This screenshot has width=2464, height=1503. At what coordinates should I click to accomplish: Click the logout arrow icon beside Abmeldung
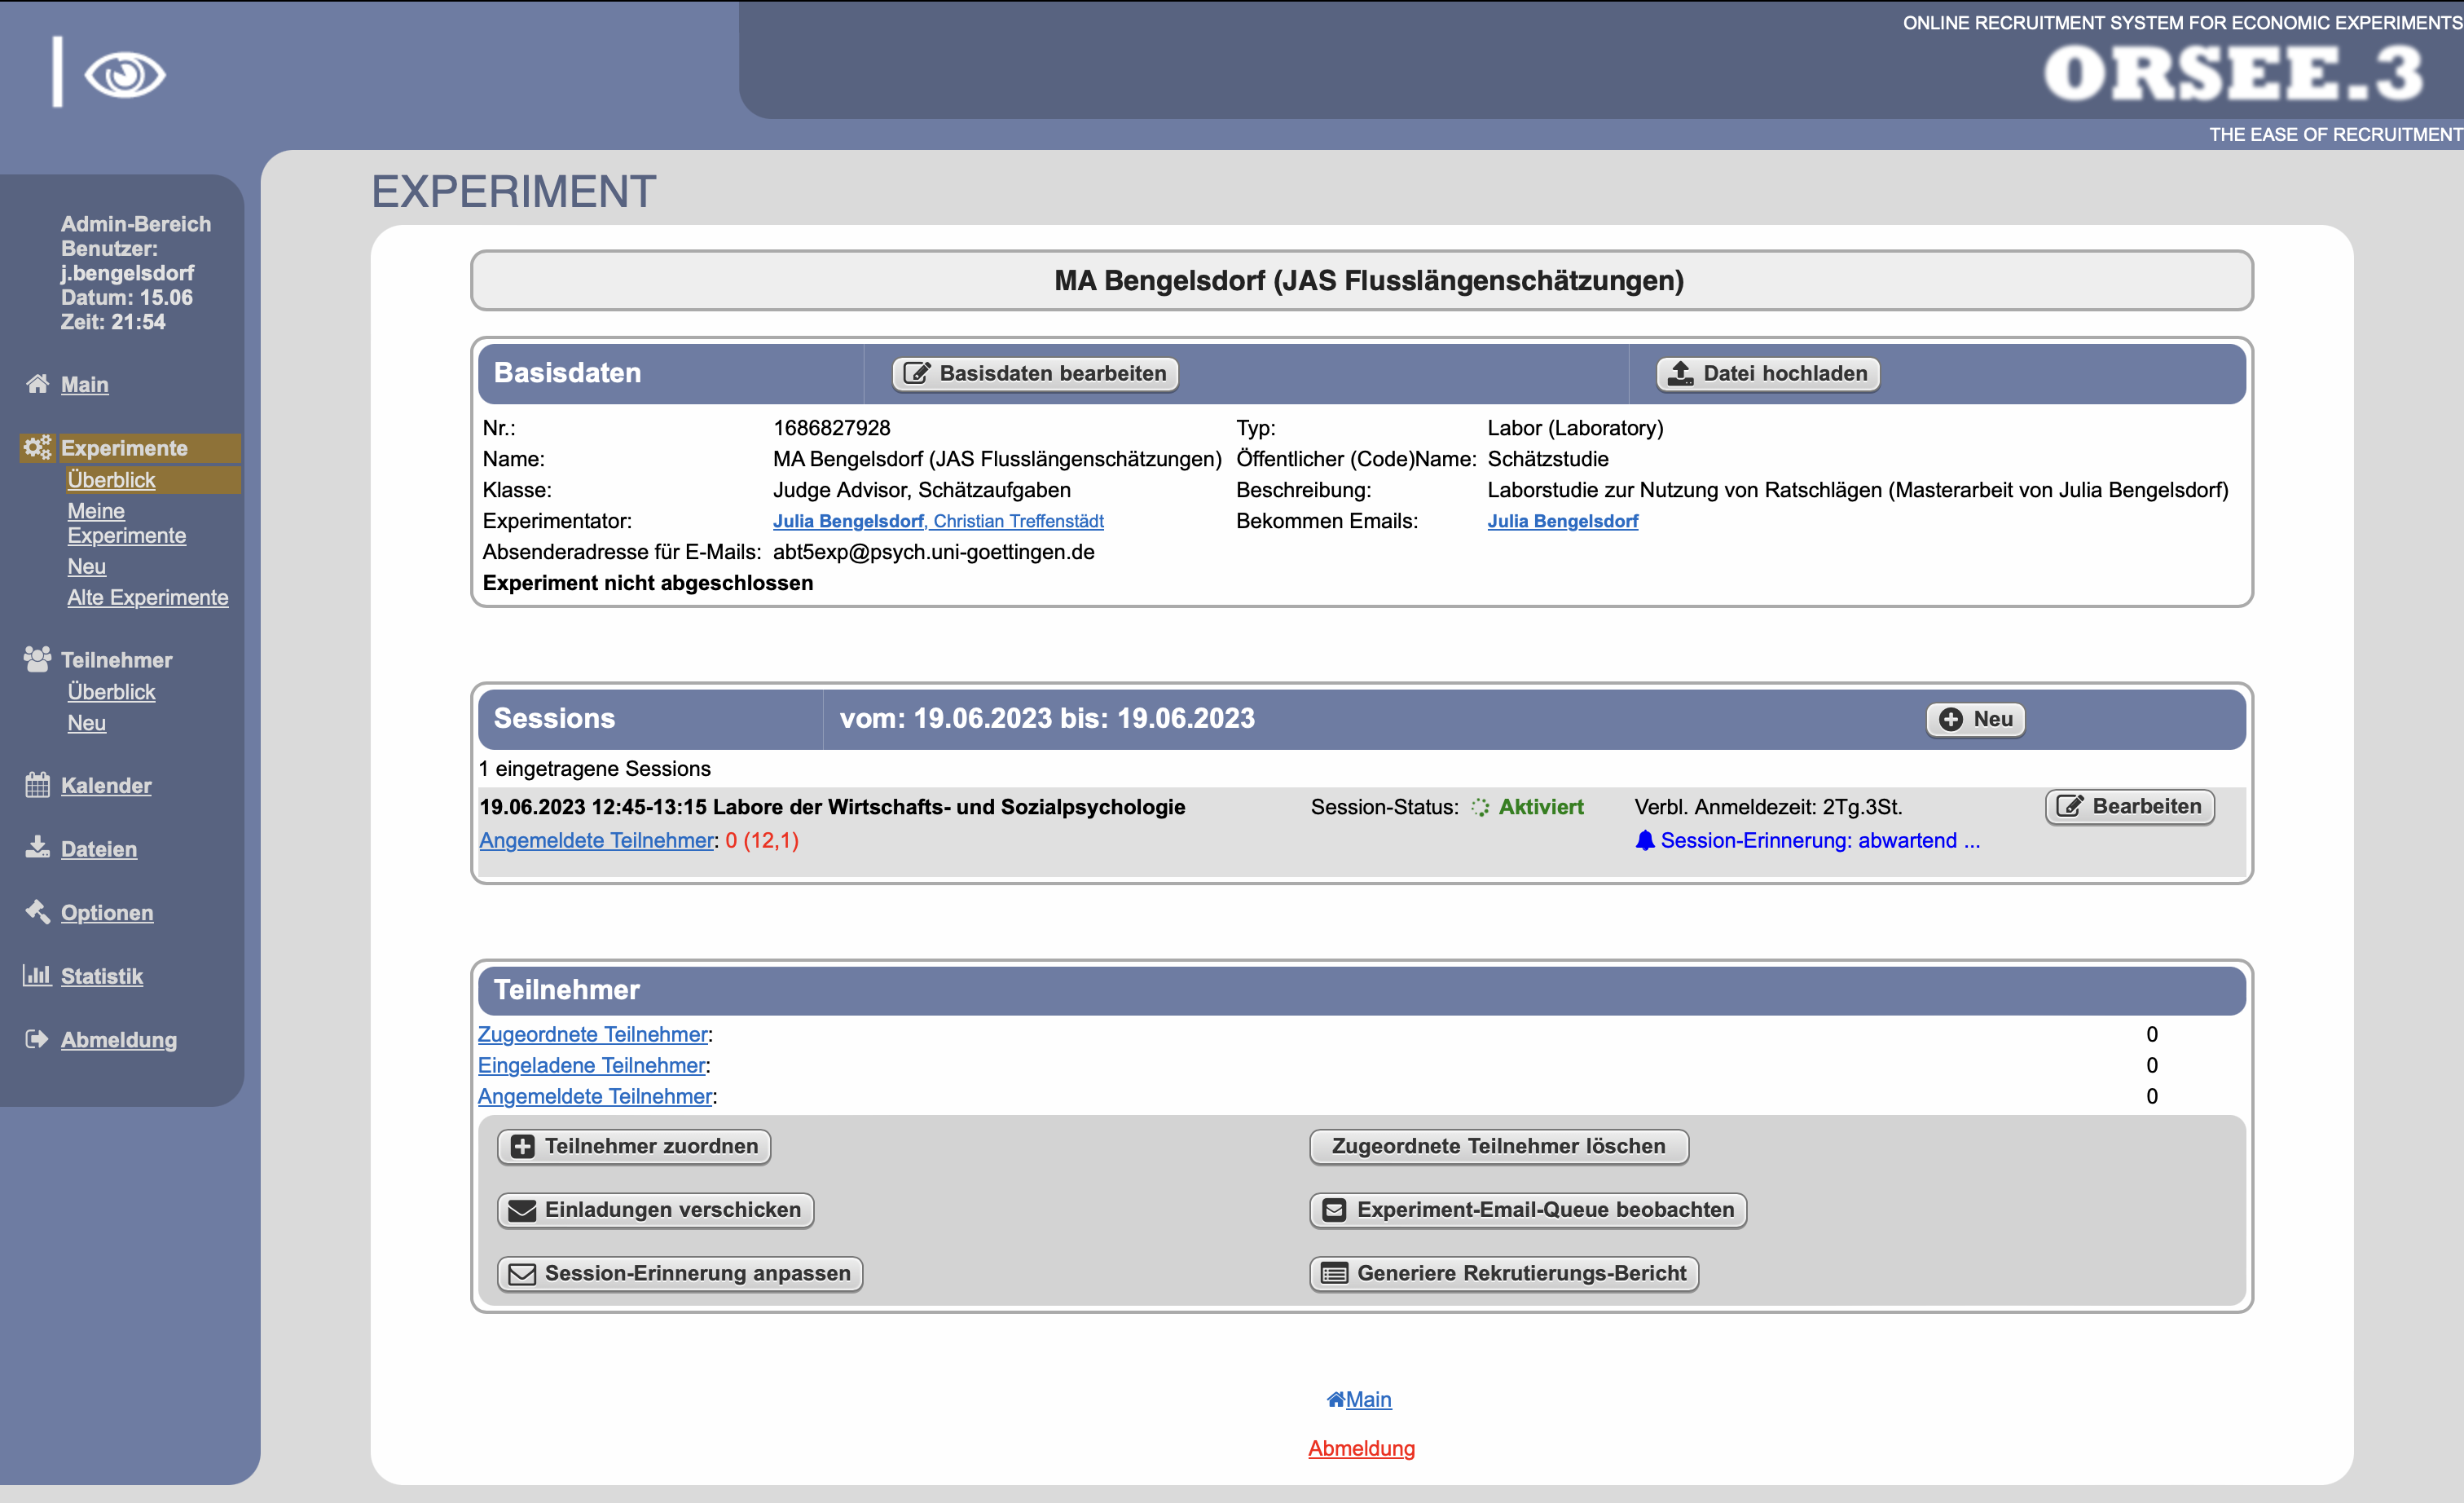[37, 1039]
